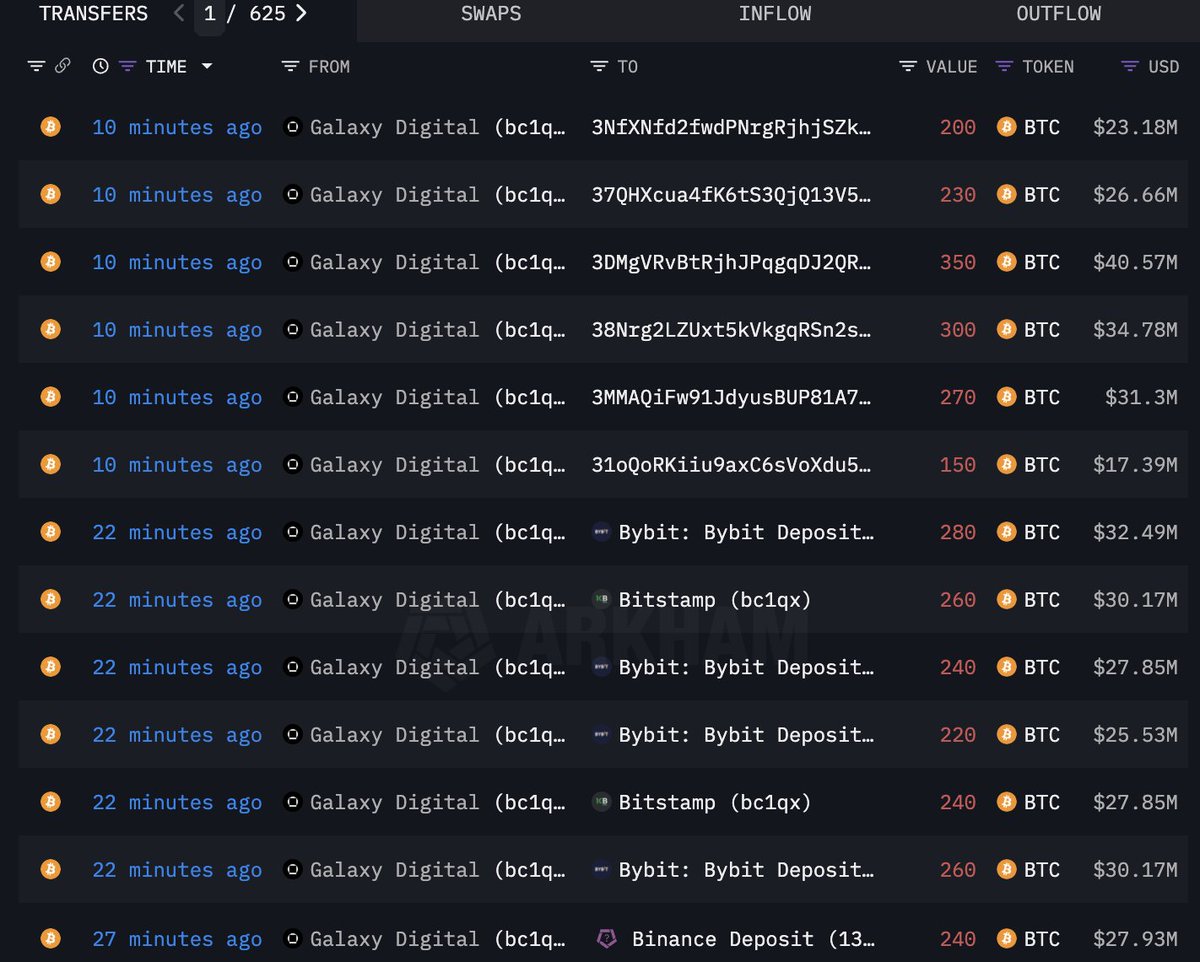Click the $17.39M USD amount
Viewport: 1200px width, 962px height.
(1135, 464)
